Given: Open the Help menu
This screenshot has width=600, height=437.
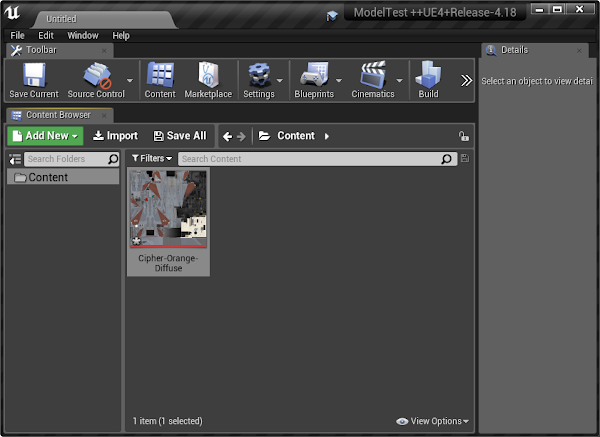Looking at the screenshot, I should tap(121, 36).
